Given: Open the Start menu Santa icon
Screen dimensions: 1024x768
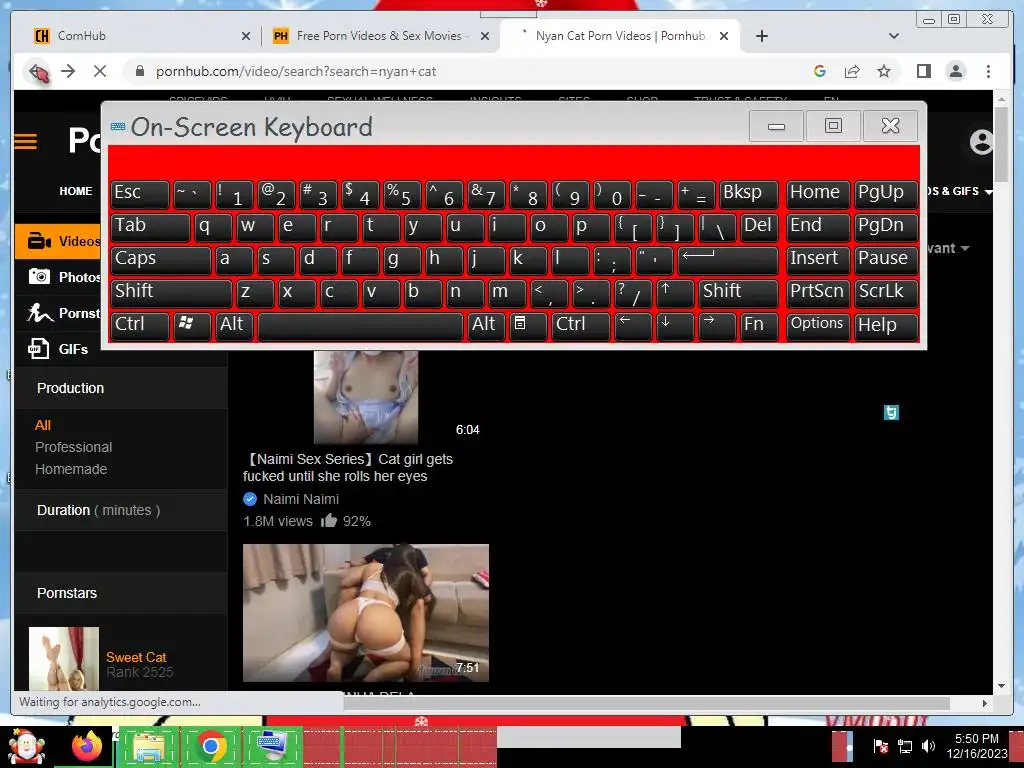Looking at the screenshot, I should pyautogui.click(x=26, y=747).
